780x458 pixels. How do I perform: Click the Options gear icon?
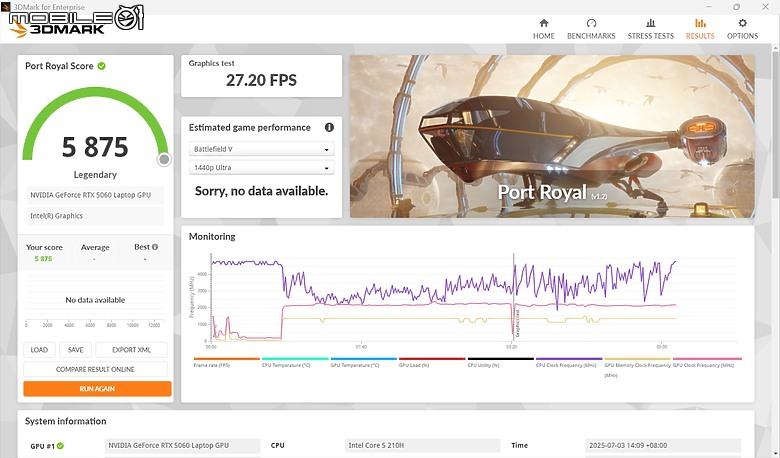tap(742, 23)
